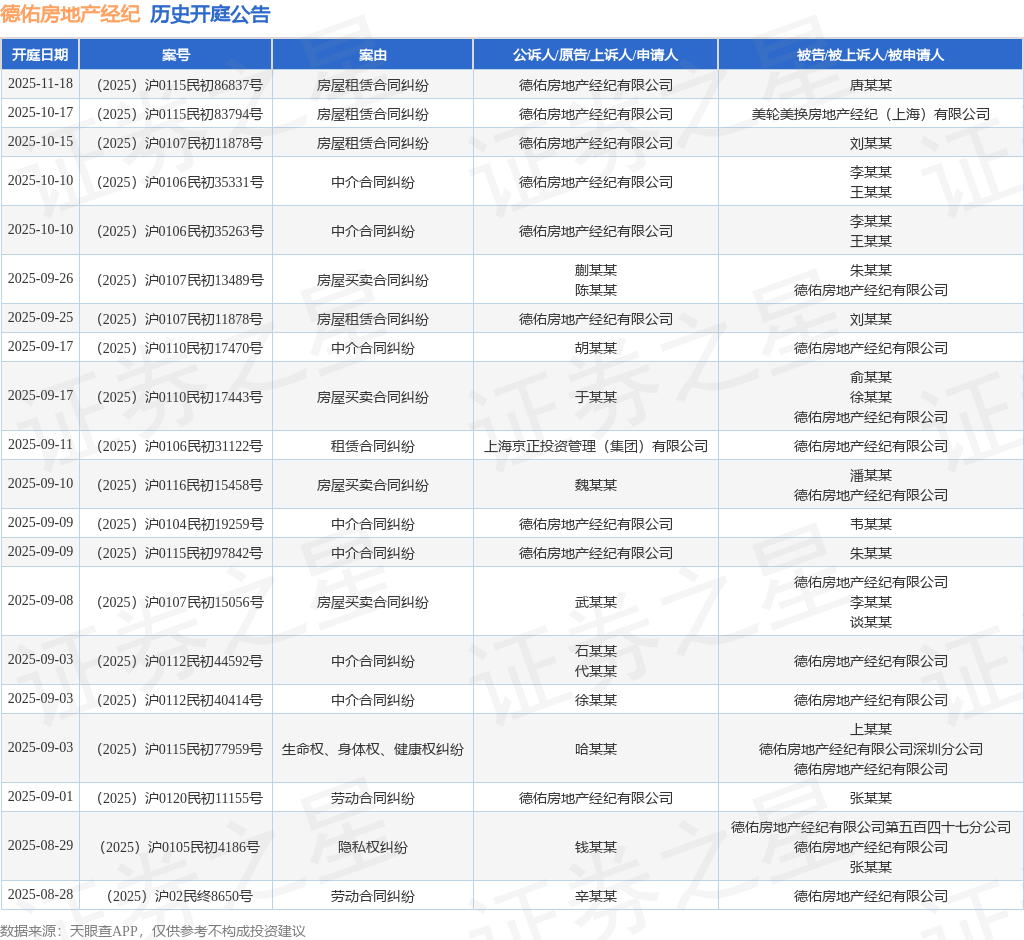Viewport: 1024px width, 940px height.
Task: Click the date 2025-08-28
Action: coord(40,895)
